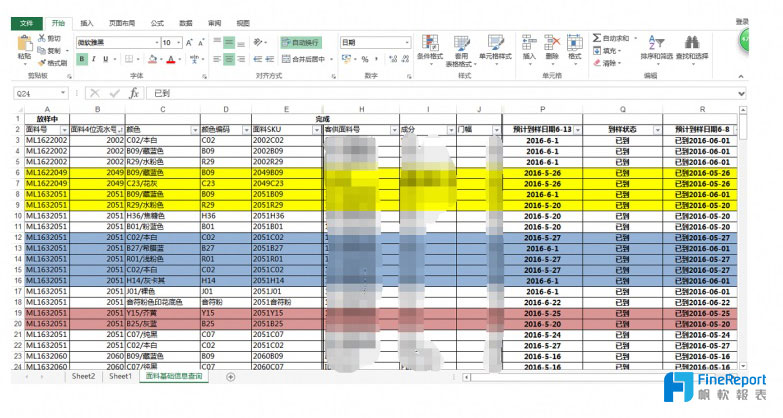Viewport: 783px width, 418px height.
Task: Open filter dropdown for 到样状态 column
Action: click(x=657, y=130)
